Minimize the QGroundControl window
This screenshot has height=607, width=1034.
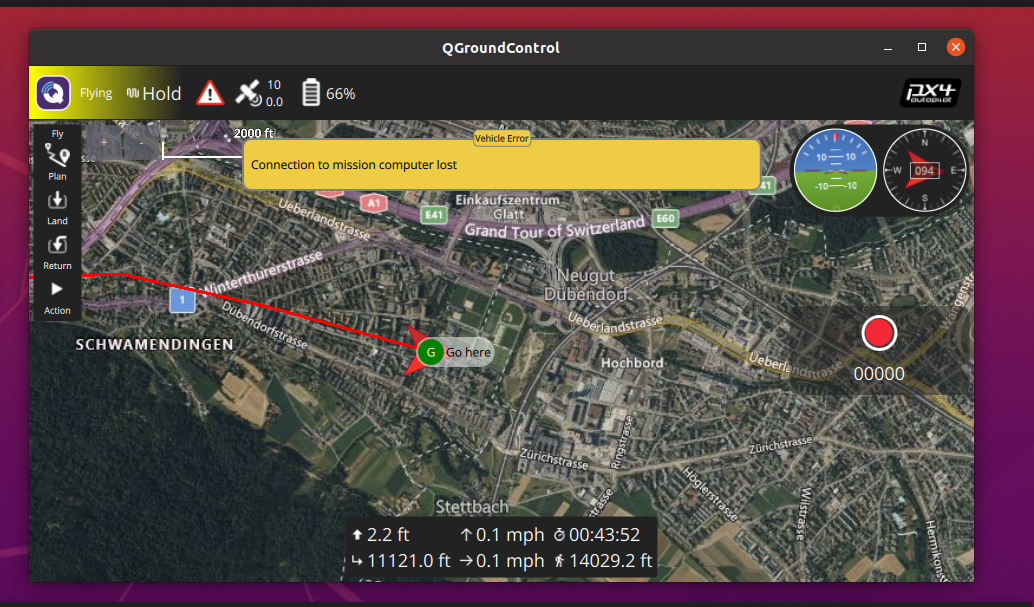[888, 48]
